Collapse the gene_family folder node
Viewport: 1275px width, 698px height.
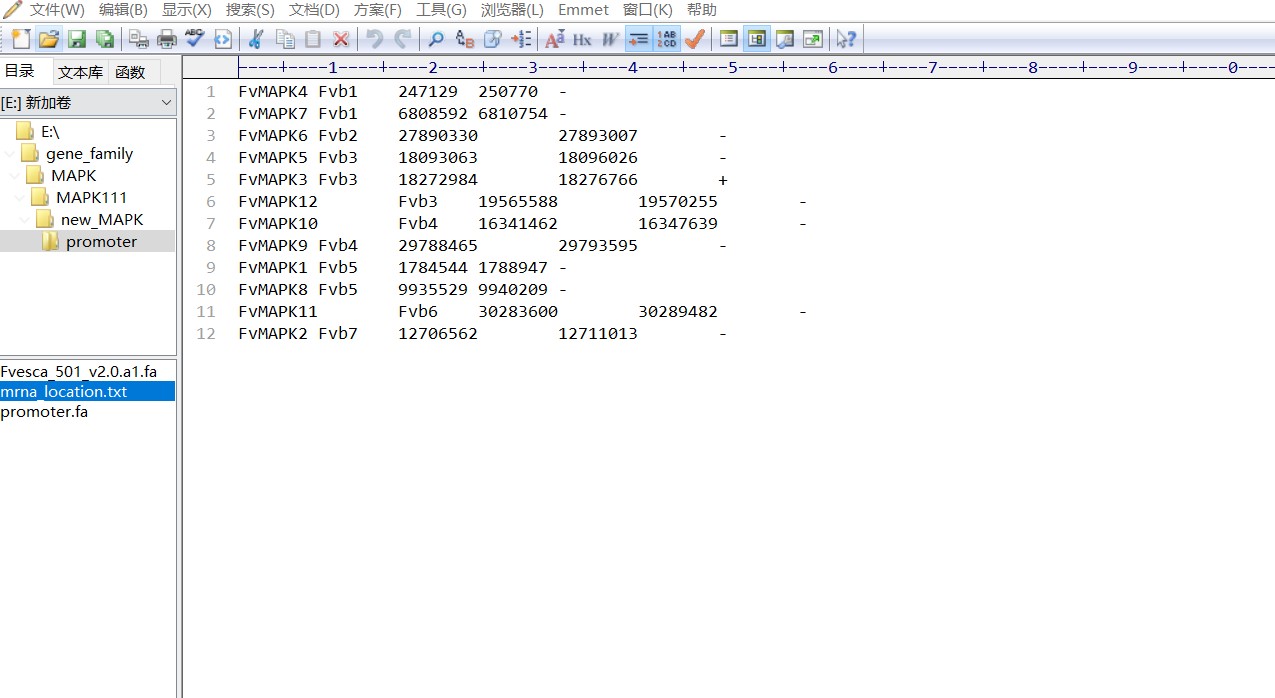pyautogui.click(x=10, y=154)
